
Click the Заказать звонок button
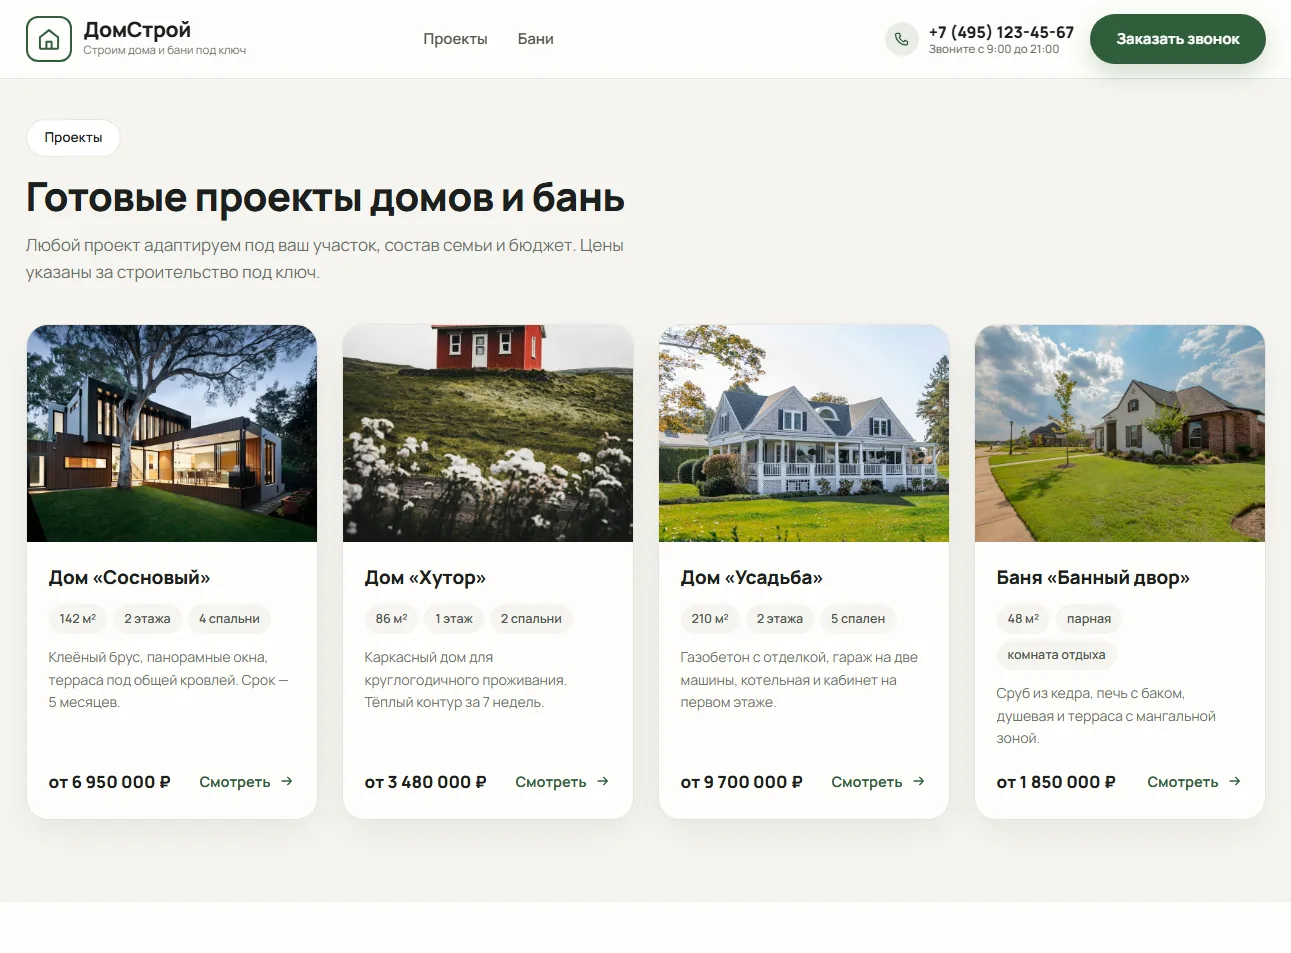(1178, 39)
